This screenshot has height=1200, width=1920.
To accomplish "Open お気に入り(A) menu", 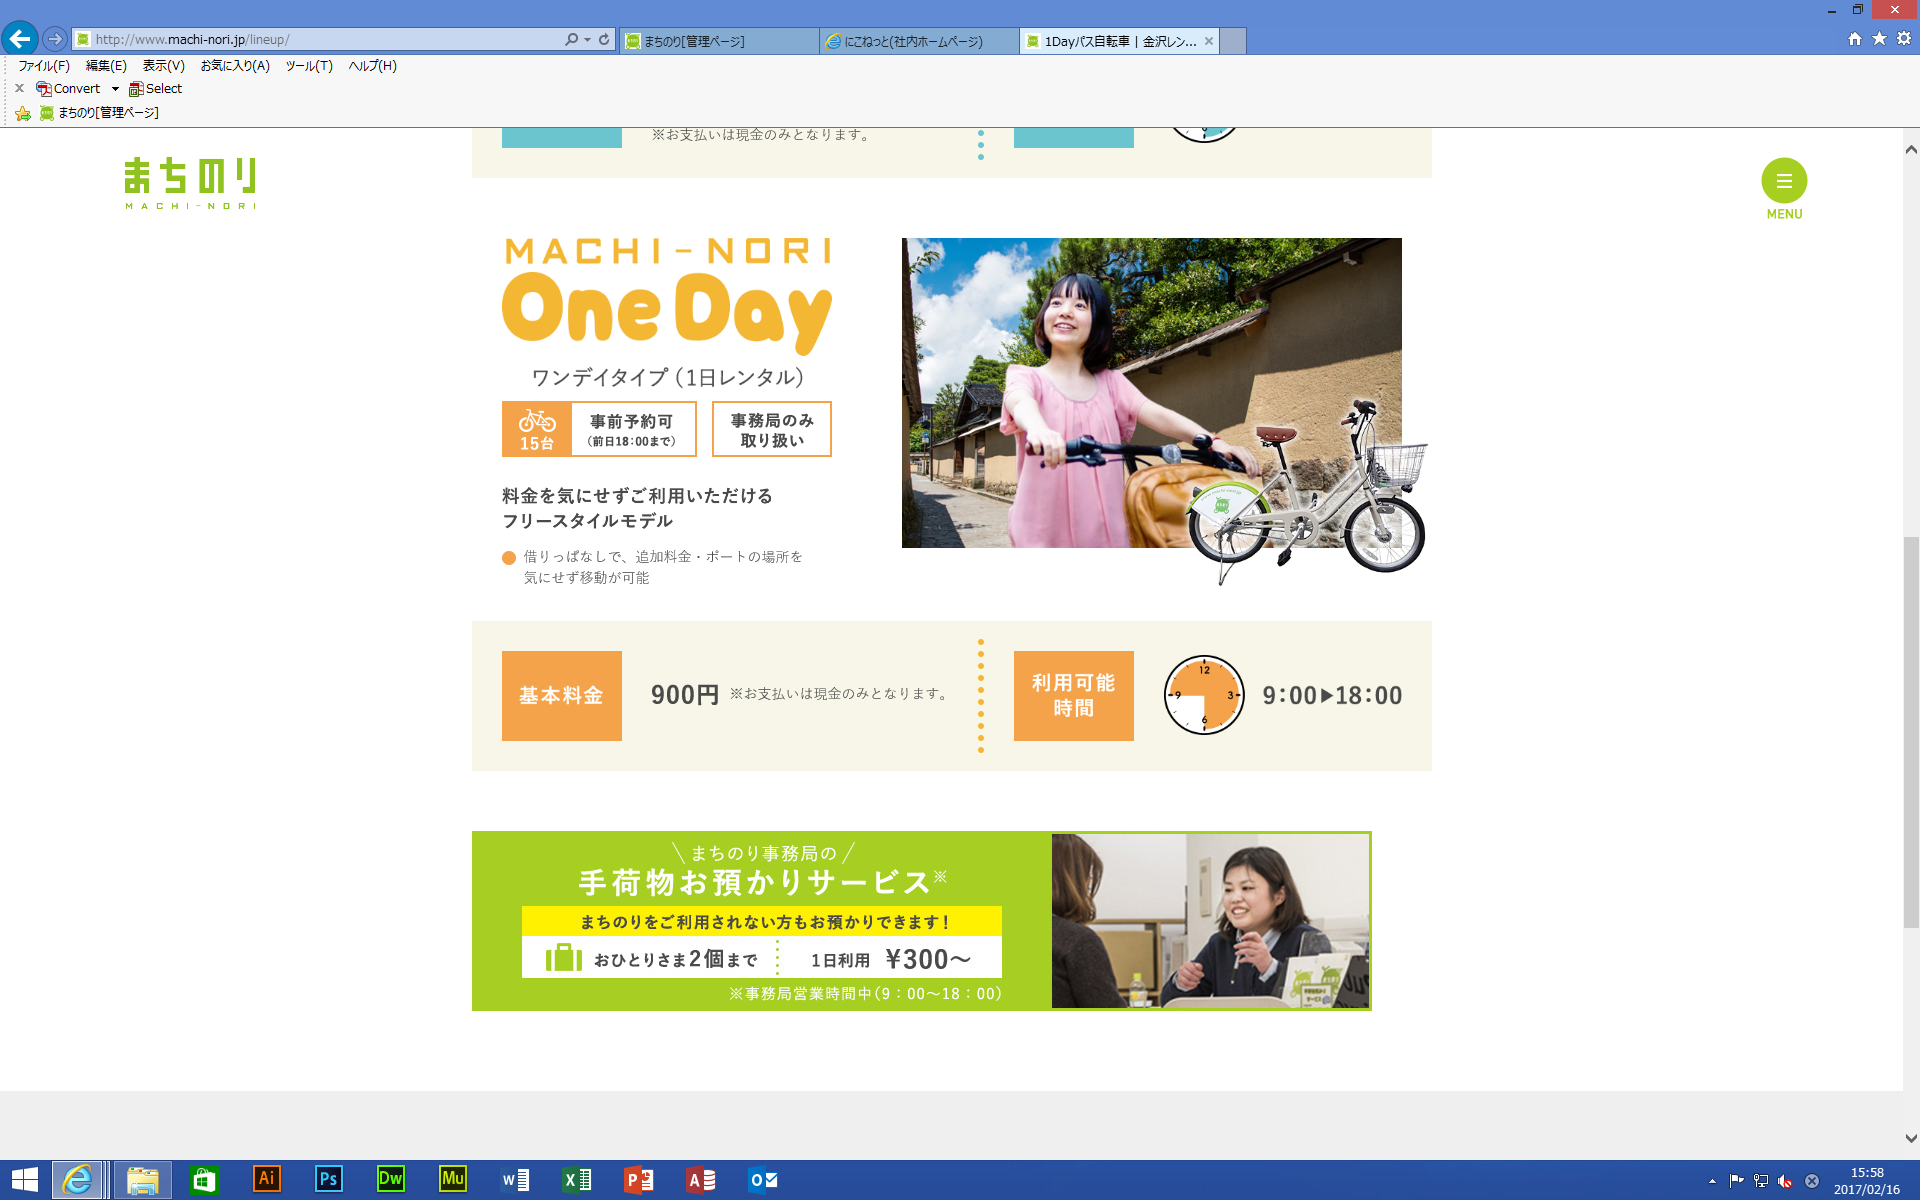I will [x=235, y=65].
